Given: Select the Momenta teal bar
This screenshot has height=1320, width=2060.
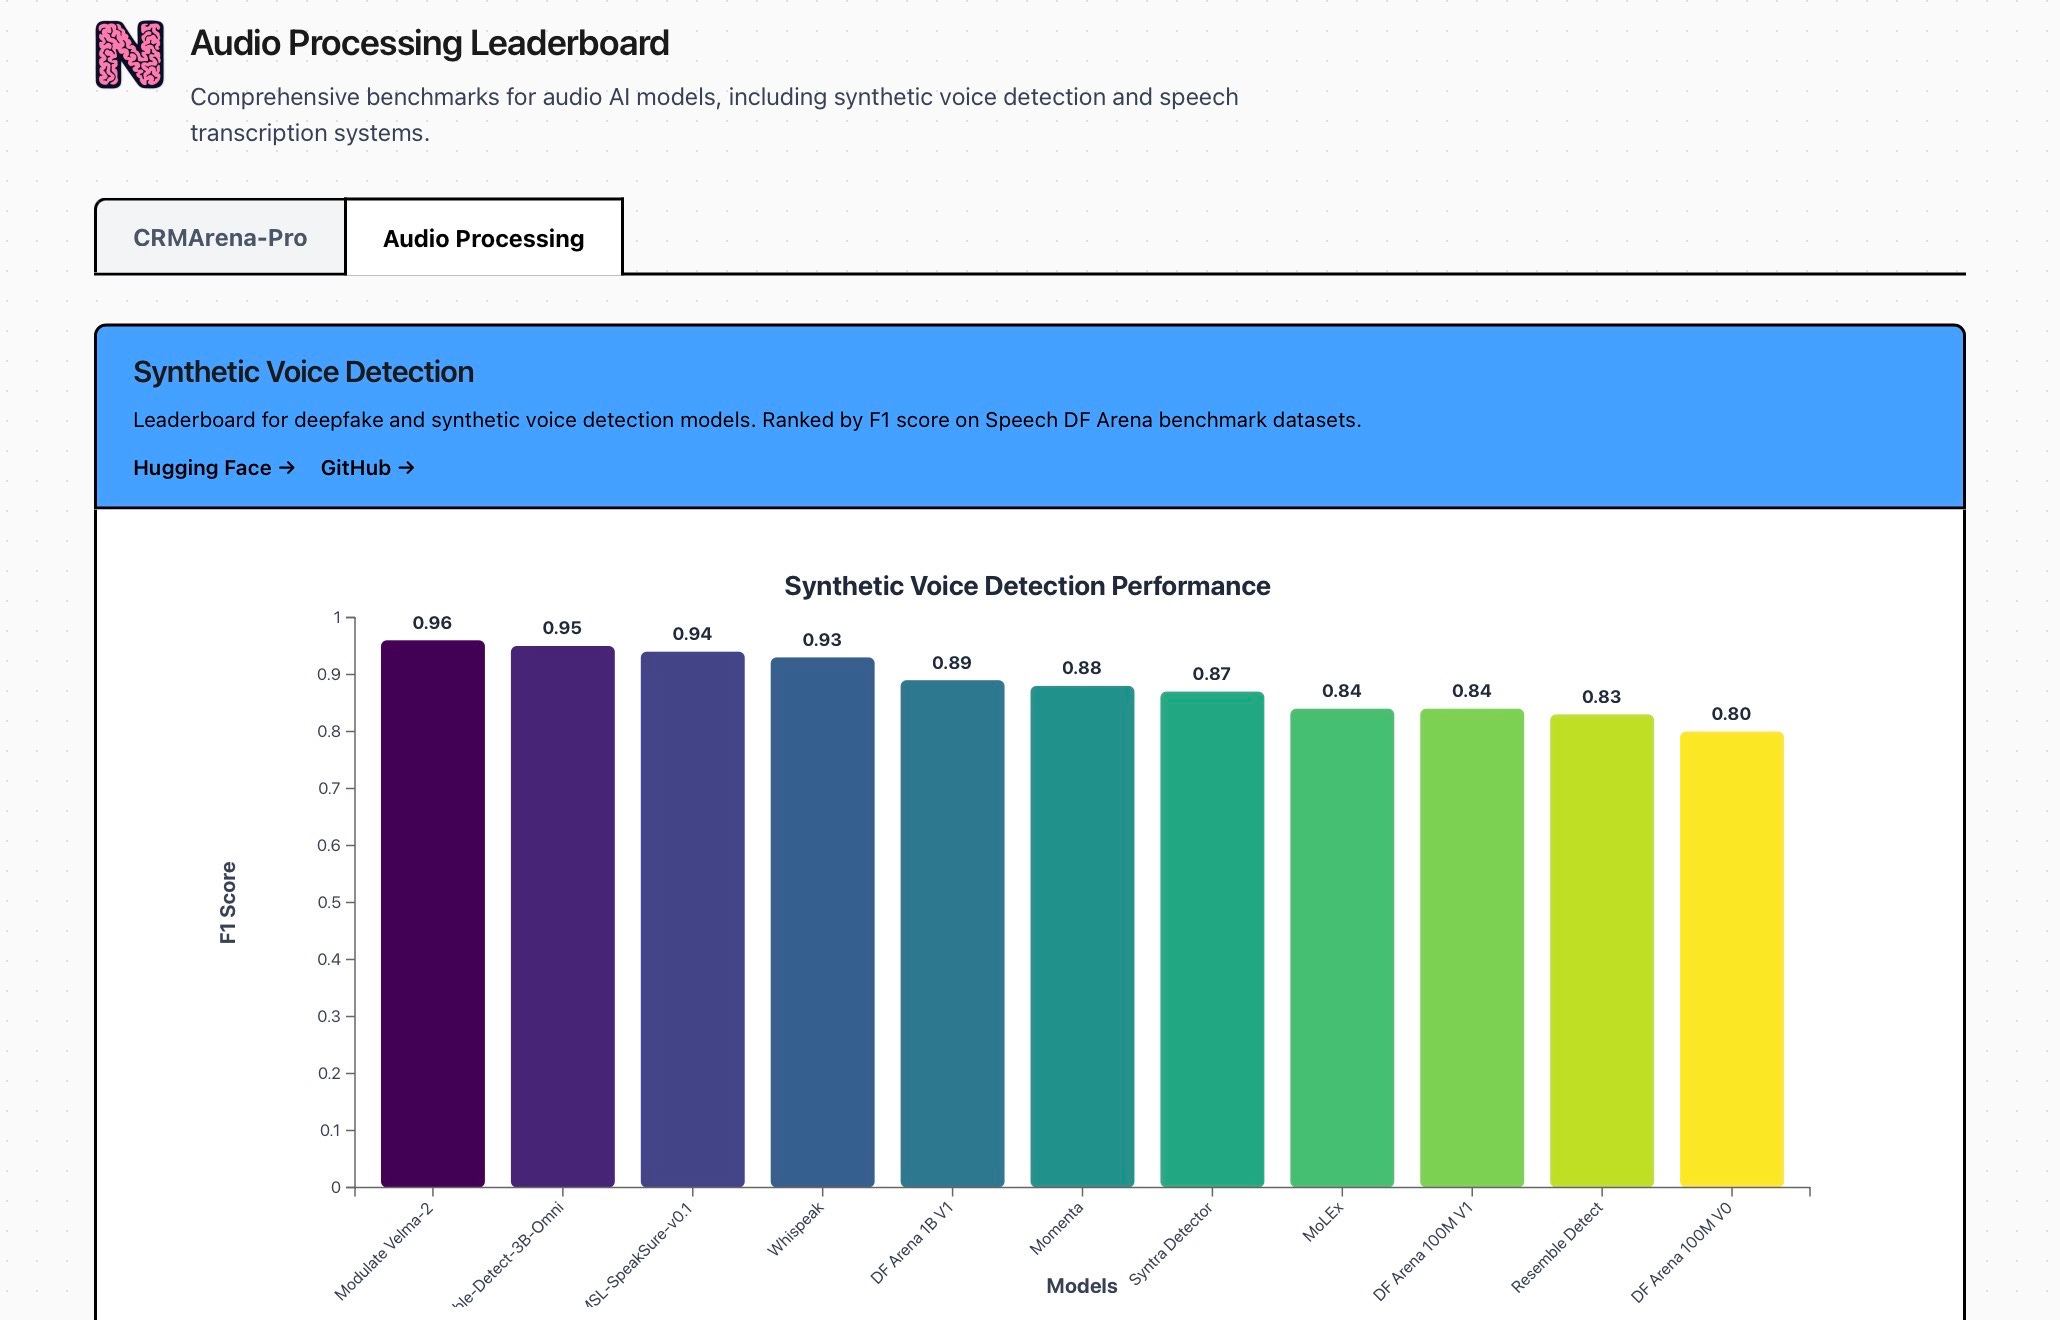Looking at the screenshot, I should tap(1082, 937).
